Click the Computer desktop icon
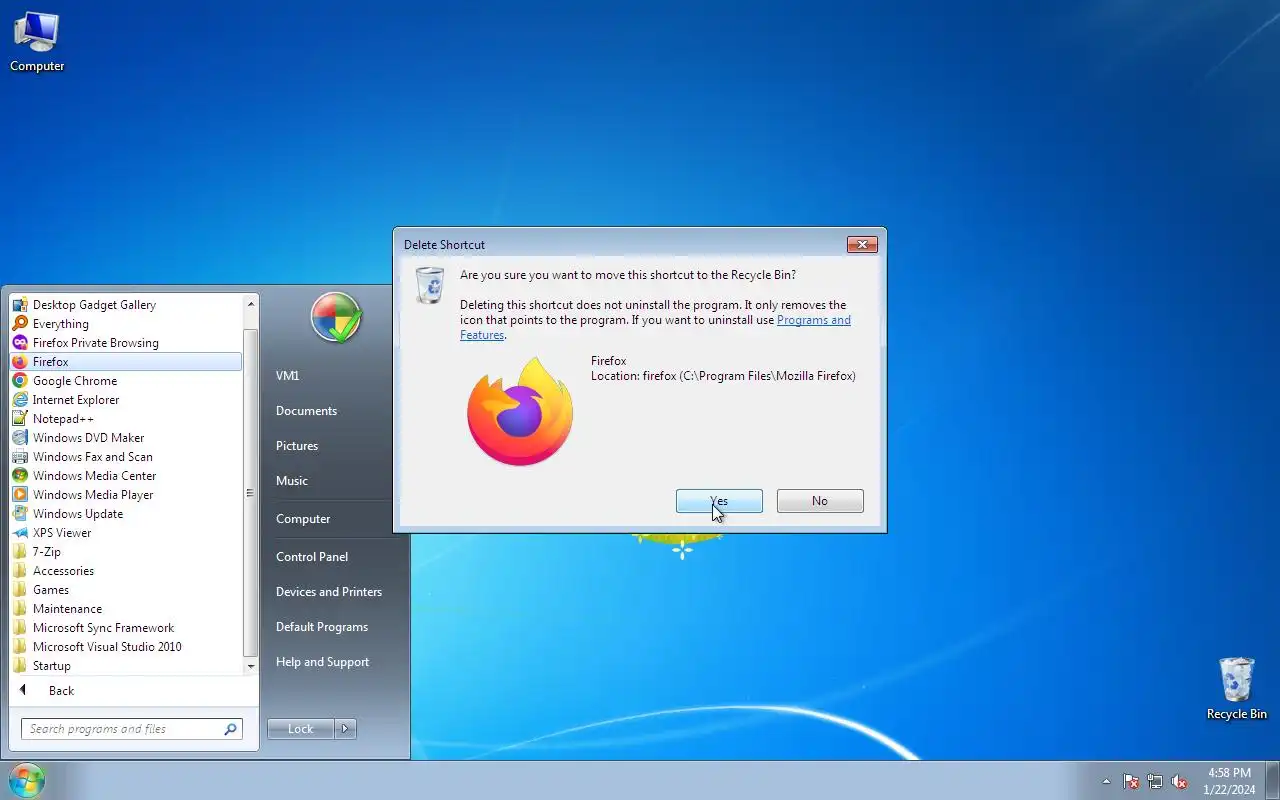 pos(37,41)
